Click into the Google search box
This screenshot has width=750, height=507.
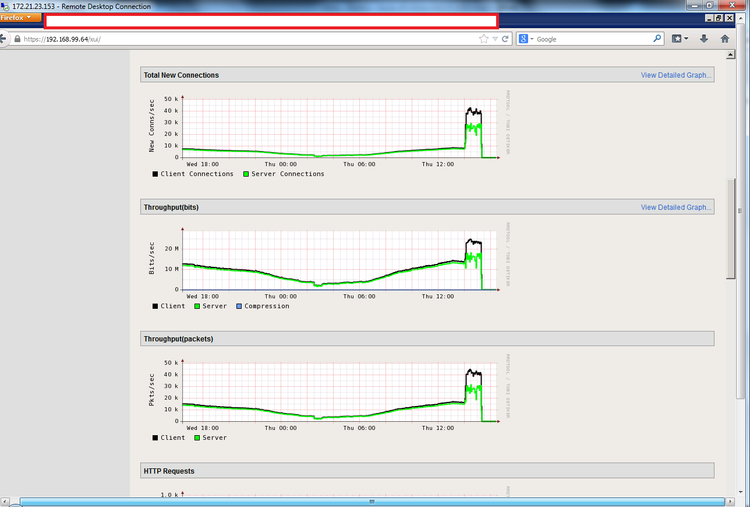point(593,39)
